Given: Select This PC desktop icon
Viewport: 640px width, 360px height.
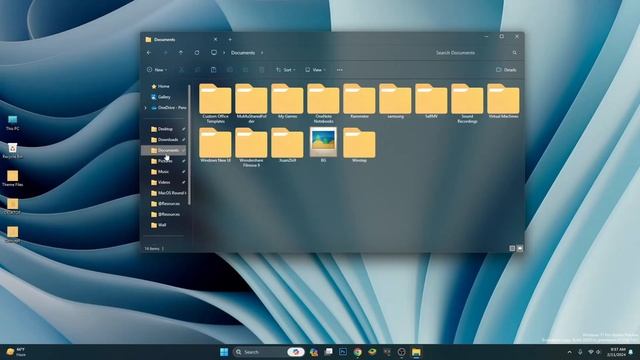Looking at the screenshot, I should point(12,122).
